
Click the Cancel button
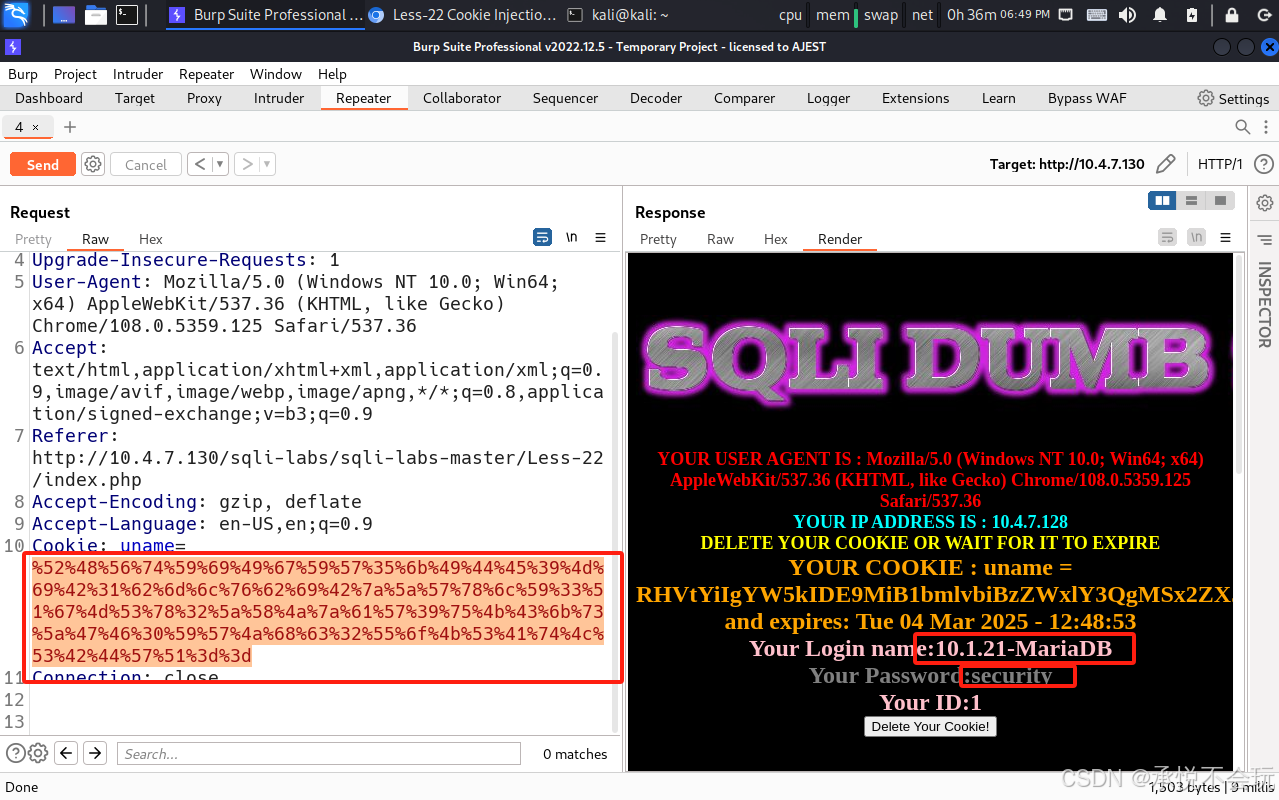(x=146, y=164)
